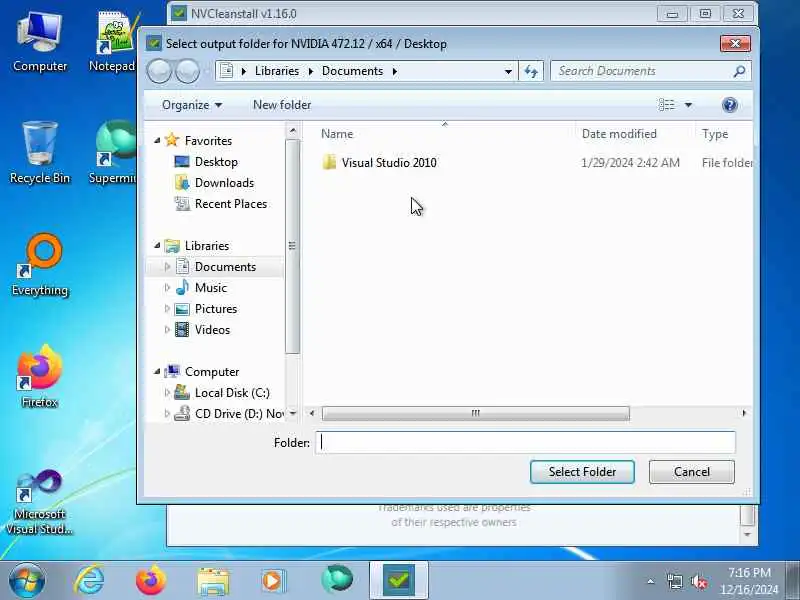
Task: Collapse the Computer tree group
Action: [x=157, y=371]
